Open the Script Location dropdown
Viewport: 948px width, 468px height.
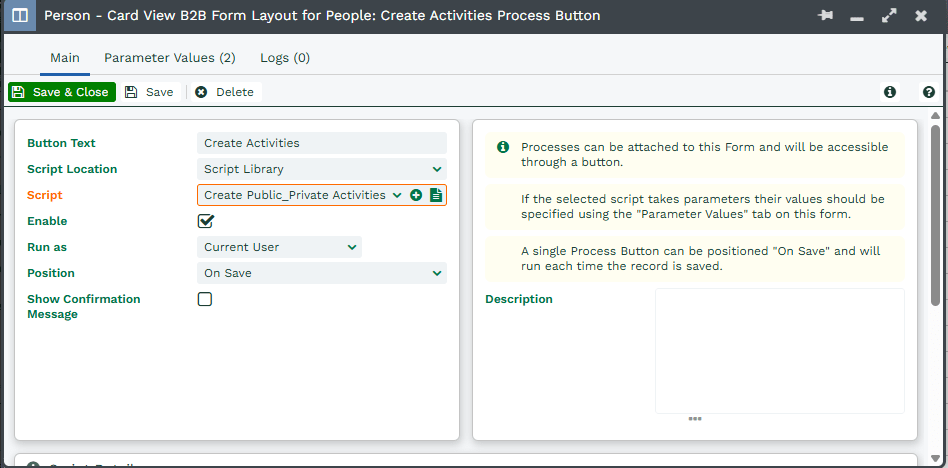pyautogui.click(x=322, y=169)
